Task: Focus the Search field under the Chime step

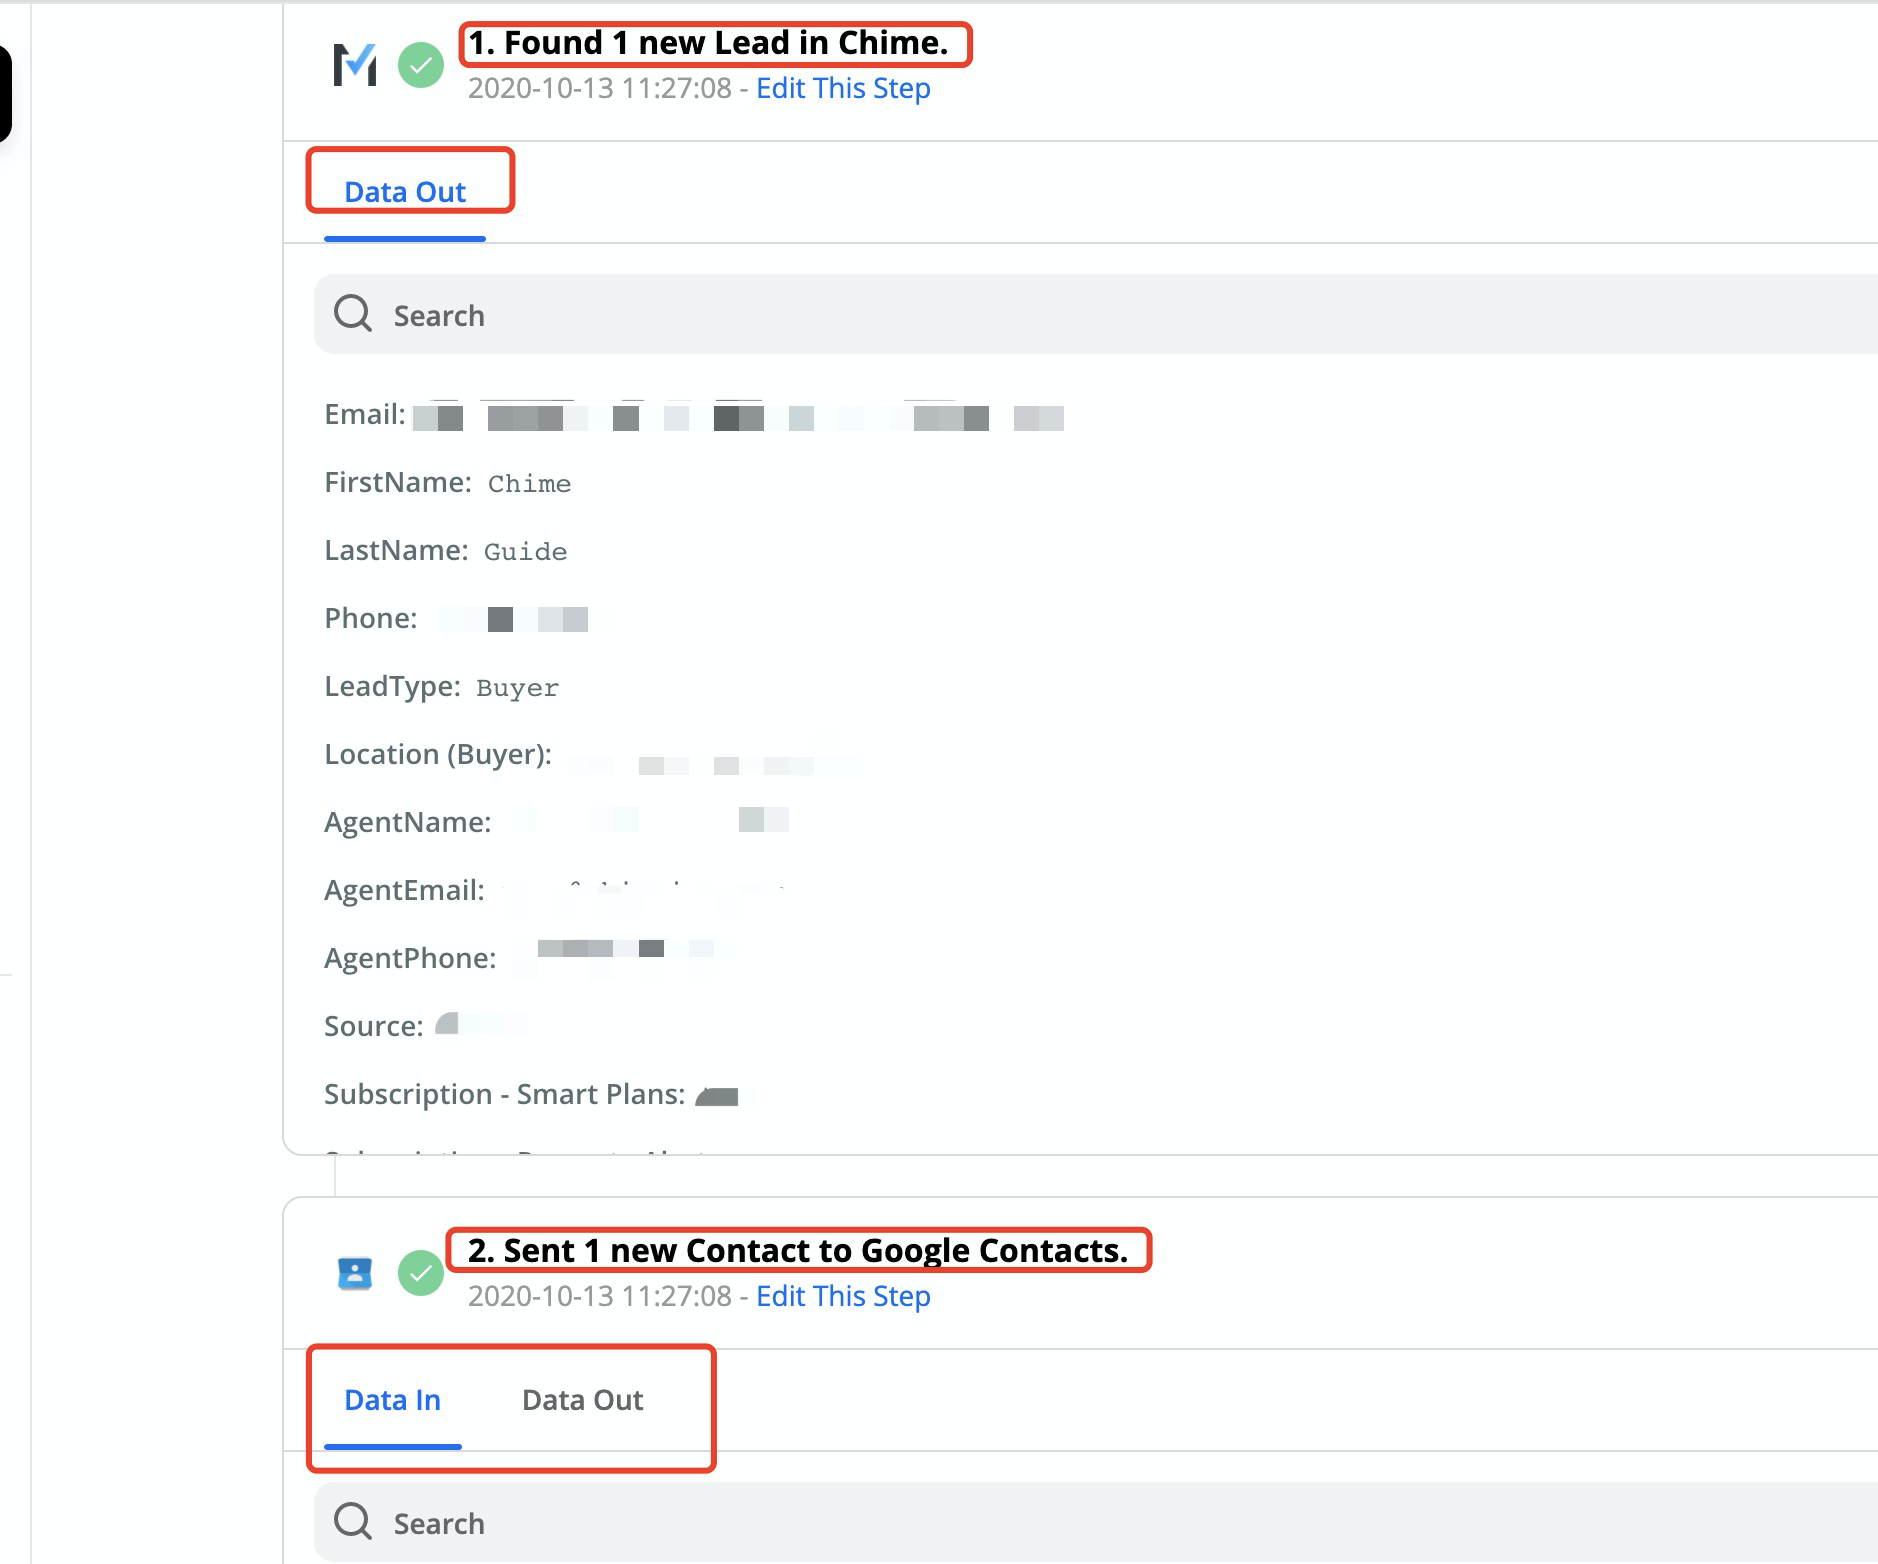Action: coord(1100,315)
